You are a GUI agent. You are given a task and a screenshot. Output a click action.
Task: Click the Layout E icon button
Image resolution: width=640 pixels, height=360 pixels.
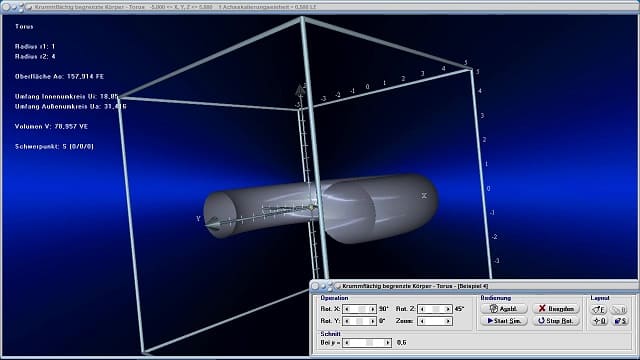[599, 310]
